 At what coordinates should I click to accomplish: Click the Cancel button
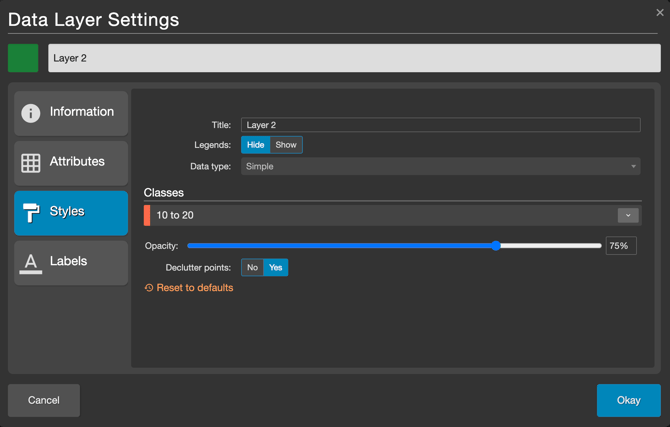(44, 400)
